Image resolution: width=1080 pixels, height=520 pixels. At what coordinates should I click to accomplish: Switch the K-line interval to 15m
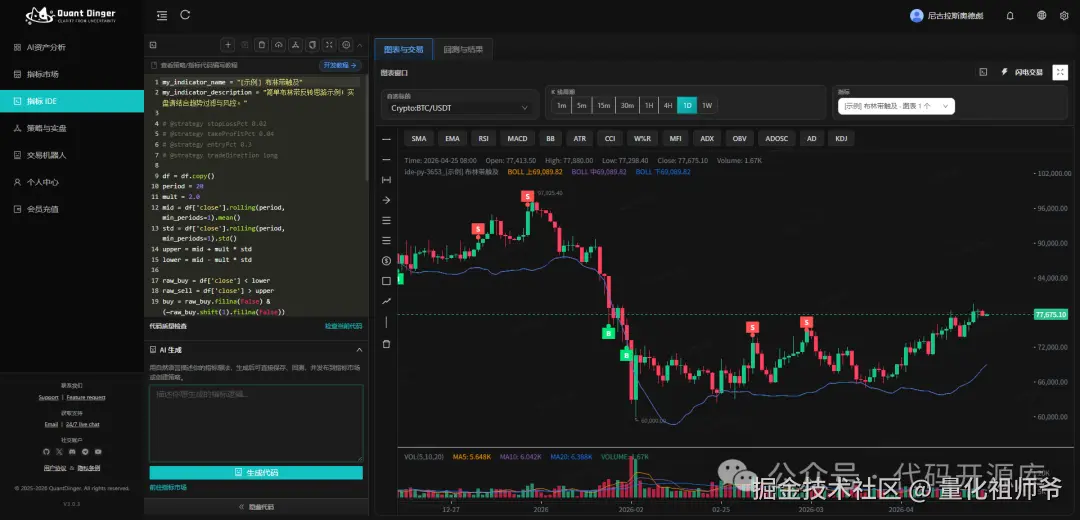604,105
